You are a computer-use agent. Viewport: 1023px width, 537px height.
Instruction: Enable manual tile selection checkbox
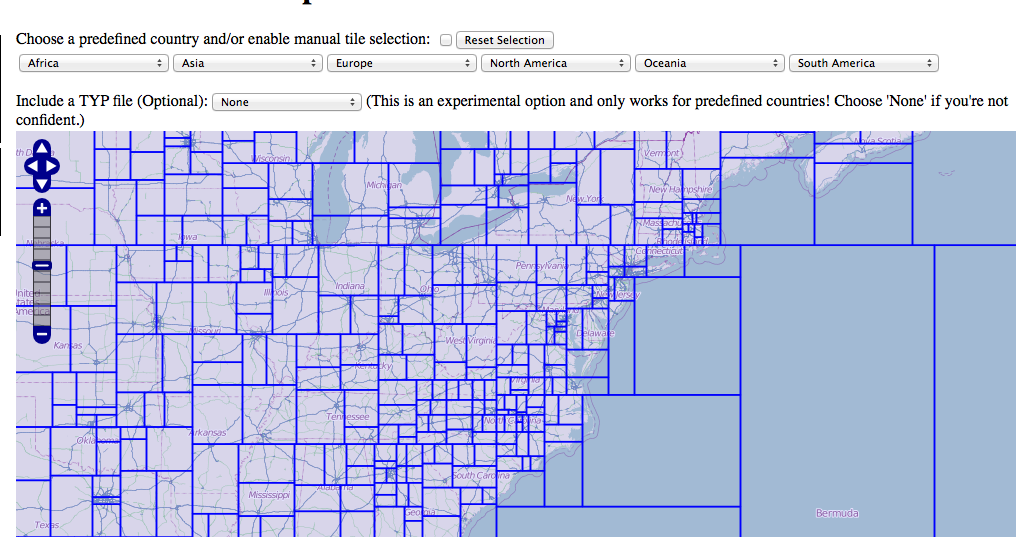click(446, 40)
